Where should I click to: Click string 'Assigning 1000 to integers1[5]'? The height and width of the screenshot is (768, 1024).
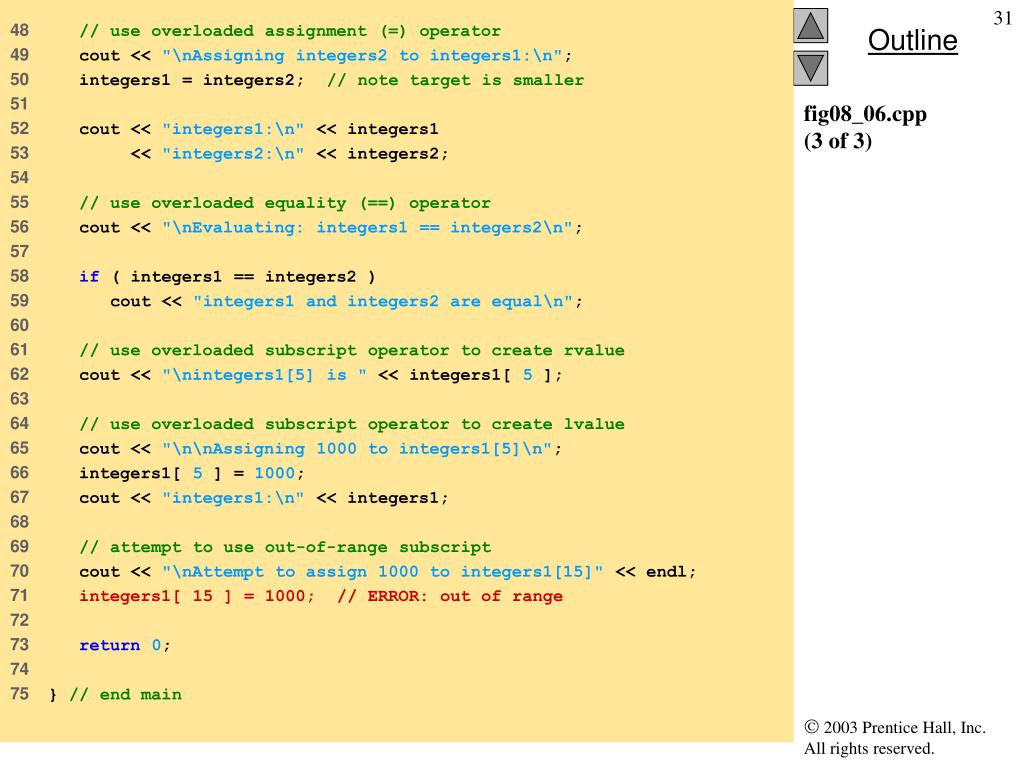tap(357, 449)
